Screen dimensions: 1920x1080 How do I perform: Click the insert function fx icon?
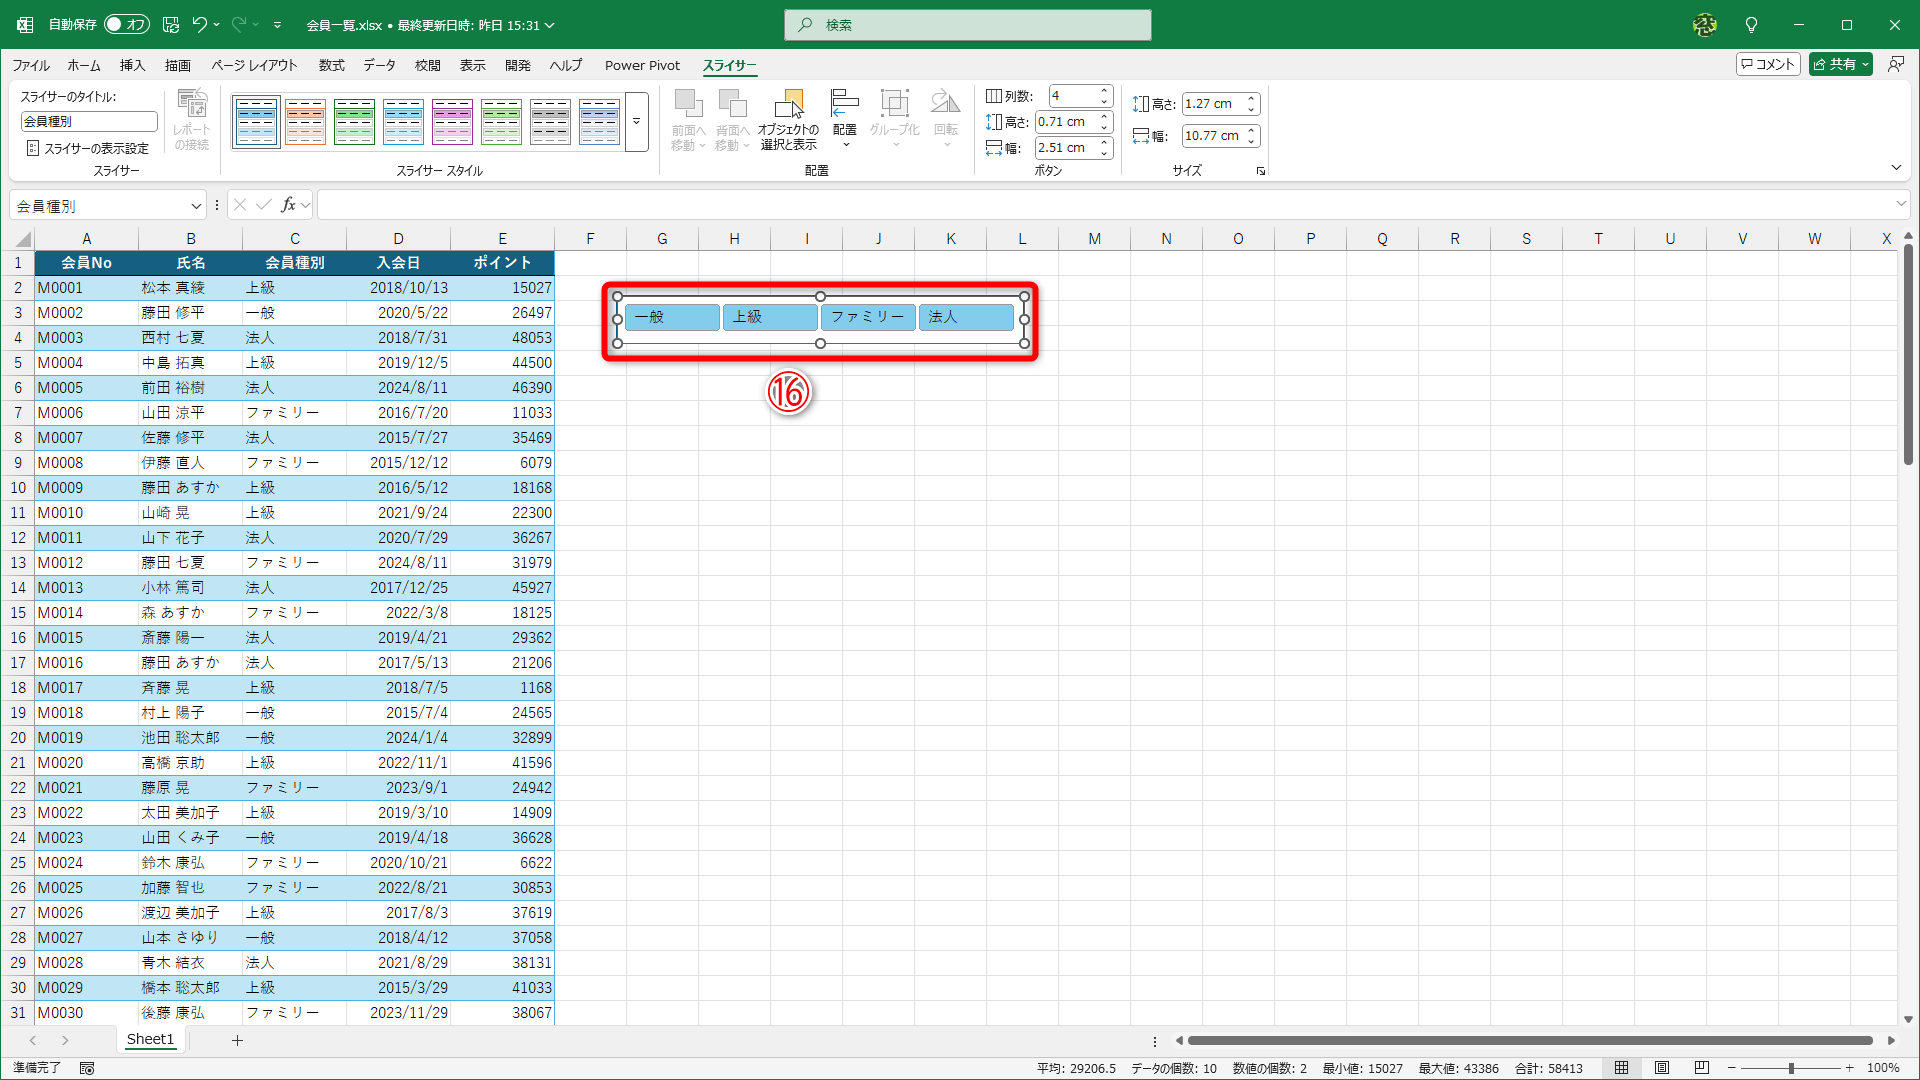pyautogui.click(x=288, y=205)
